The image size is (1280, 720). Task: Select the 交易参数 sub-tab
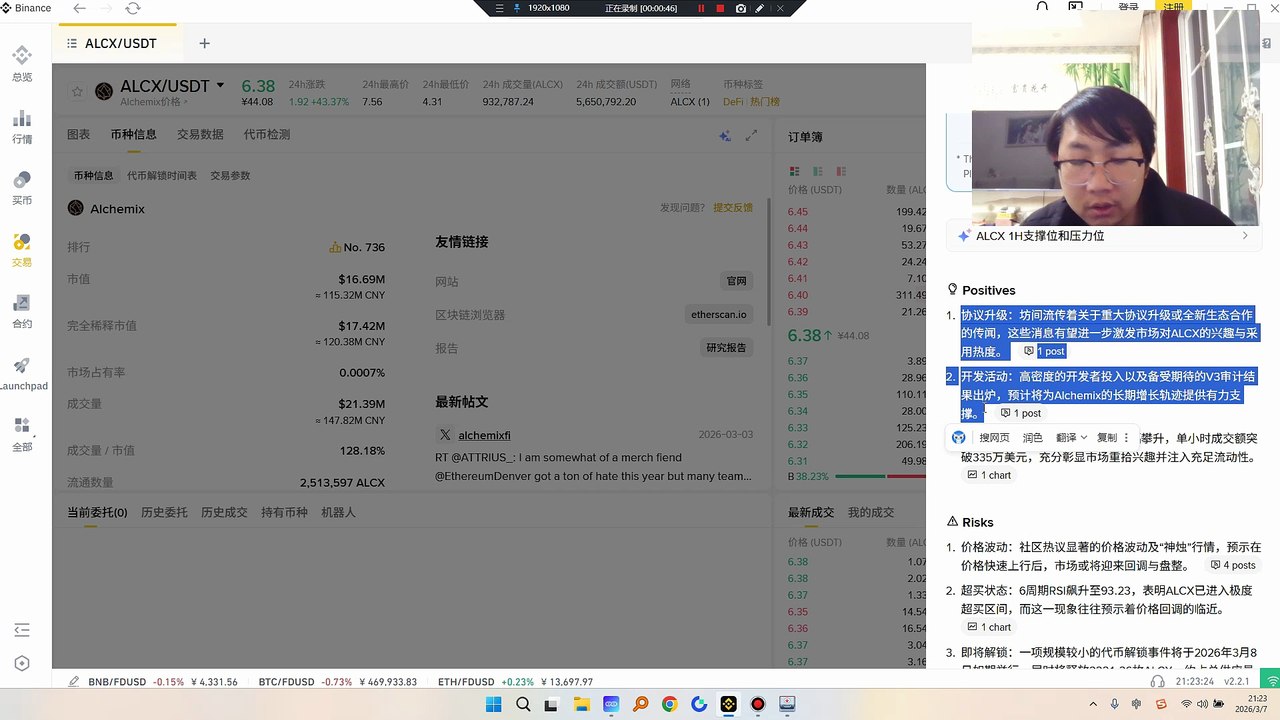pos(230,175)
